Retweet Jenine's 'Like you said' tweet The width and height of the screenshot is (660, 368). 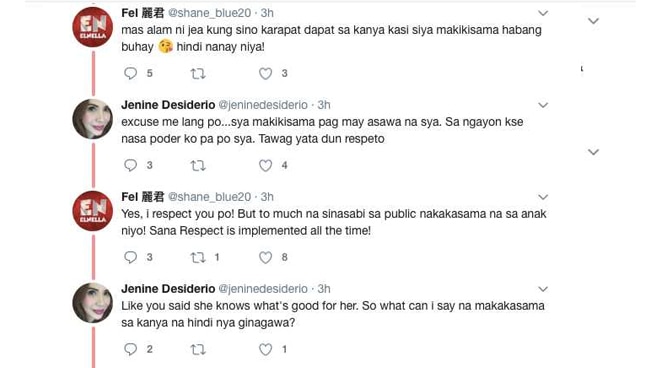point(198,349)
